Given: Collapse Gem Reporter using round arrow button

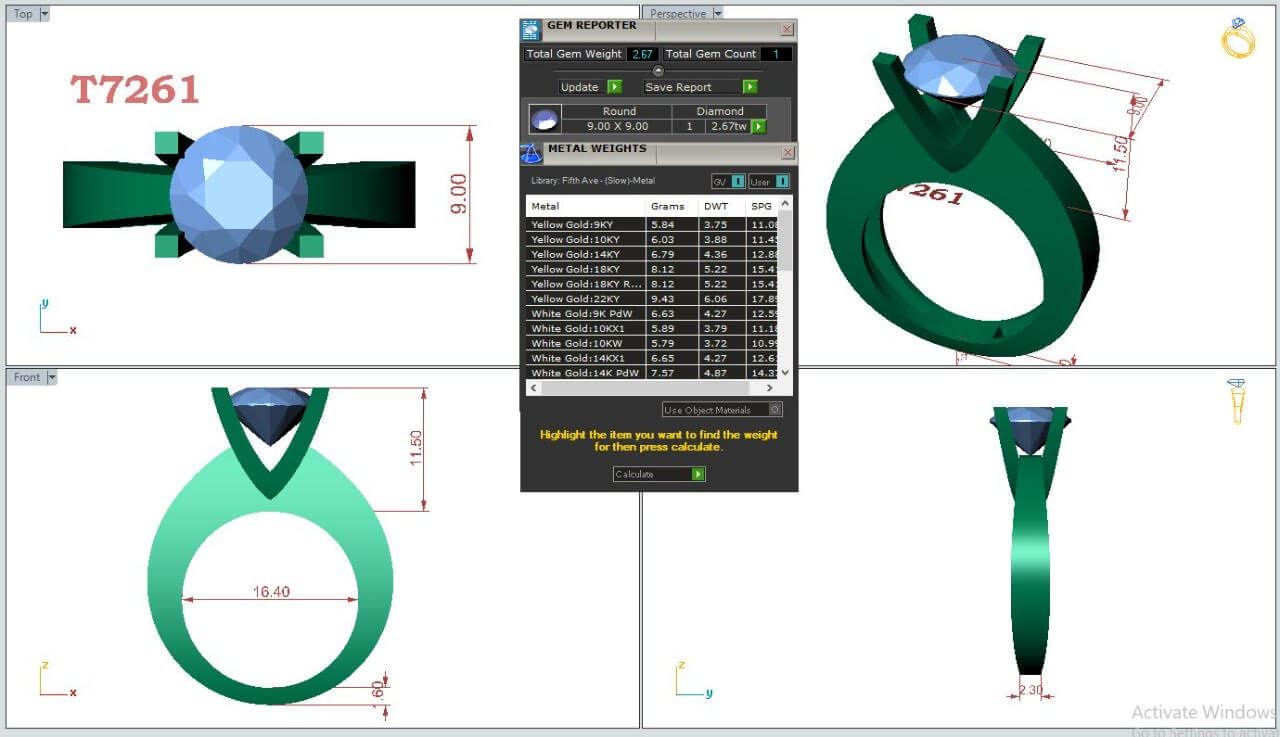Looking at the screenshot, I should pyautogui.click(x=658, y=70).
